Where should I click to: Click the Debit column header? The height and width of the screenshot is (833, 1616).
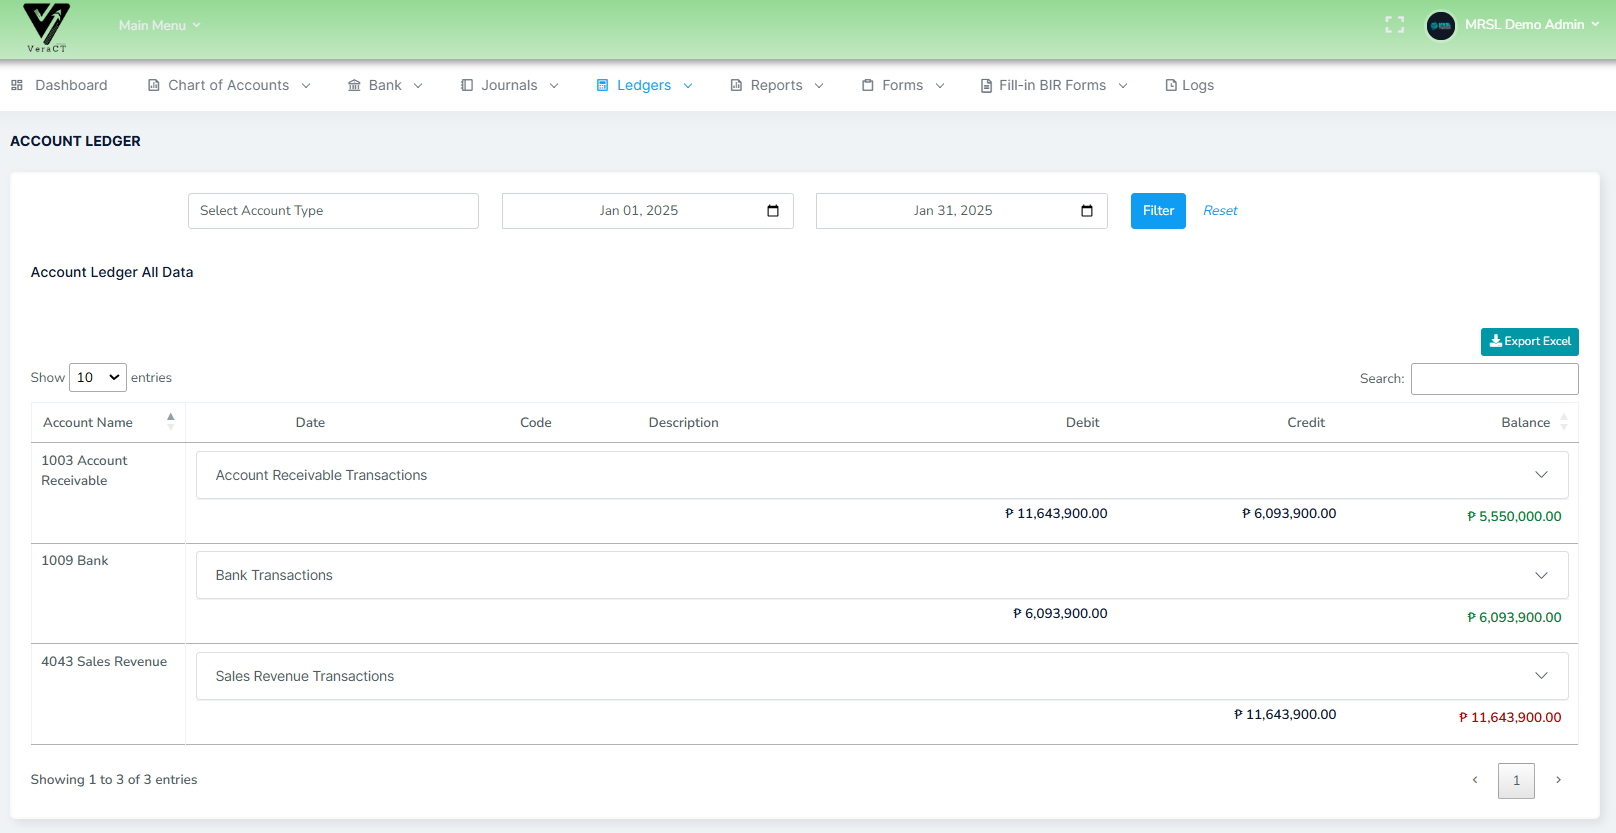click(1082, 423)
